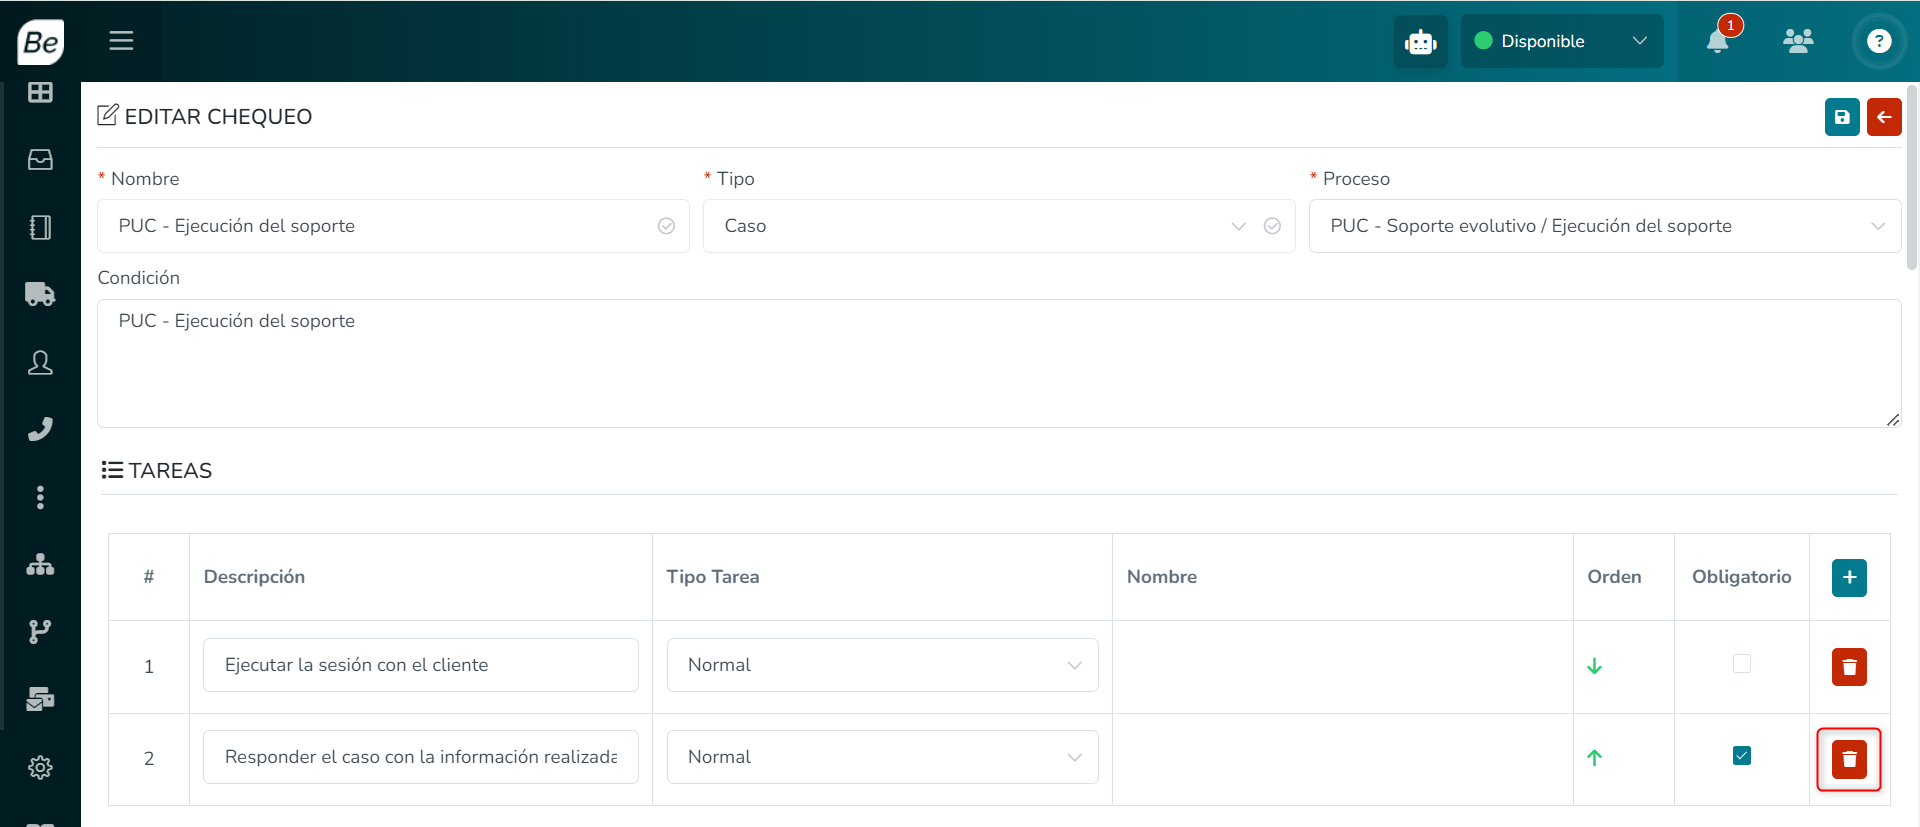
Task: Uncheck Obligatorio for task 2
Action: coord(1742,755)
